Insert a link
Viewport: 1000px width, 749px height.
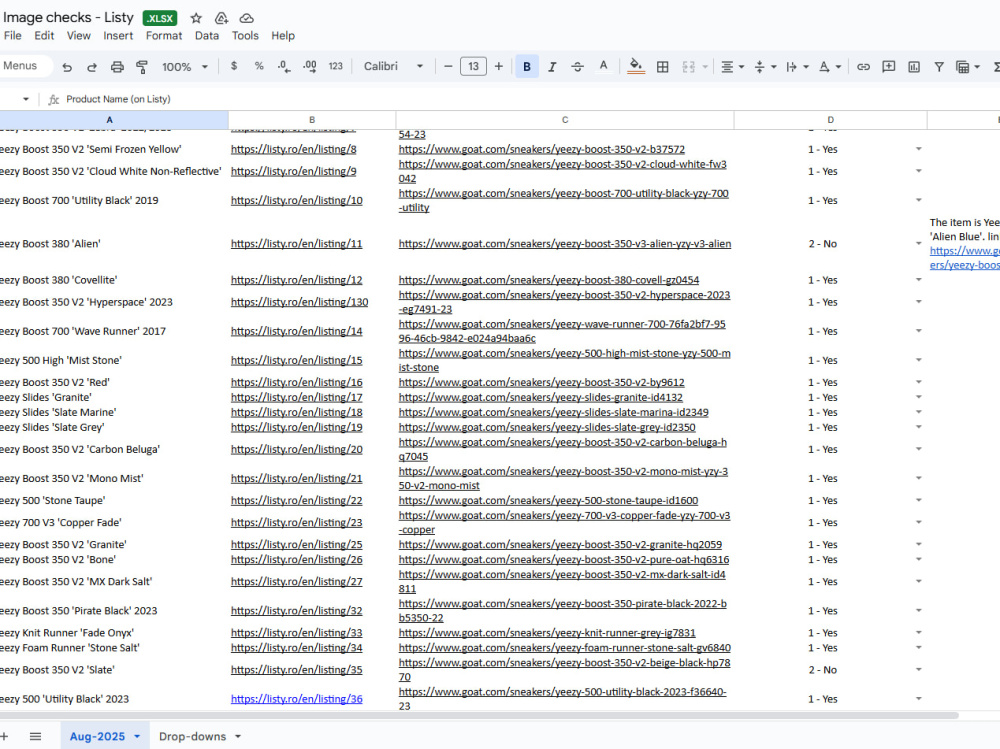[x=864, y=66]
